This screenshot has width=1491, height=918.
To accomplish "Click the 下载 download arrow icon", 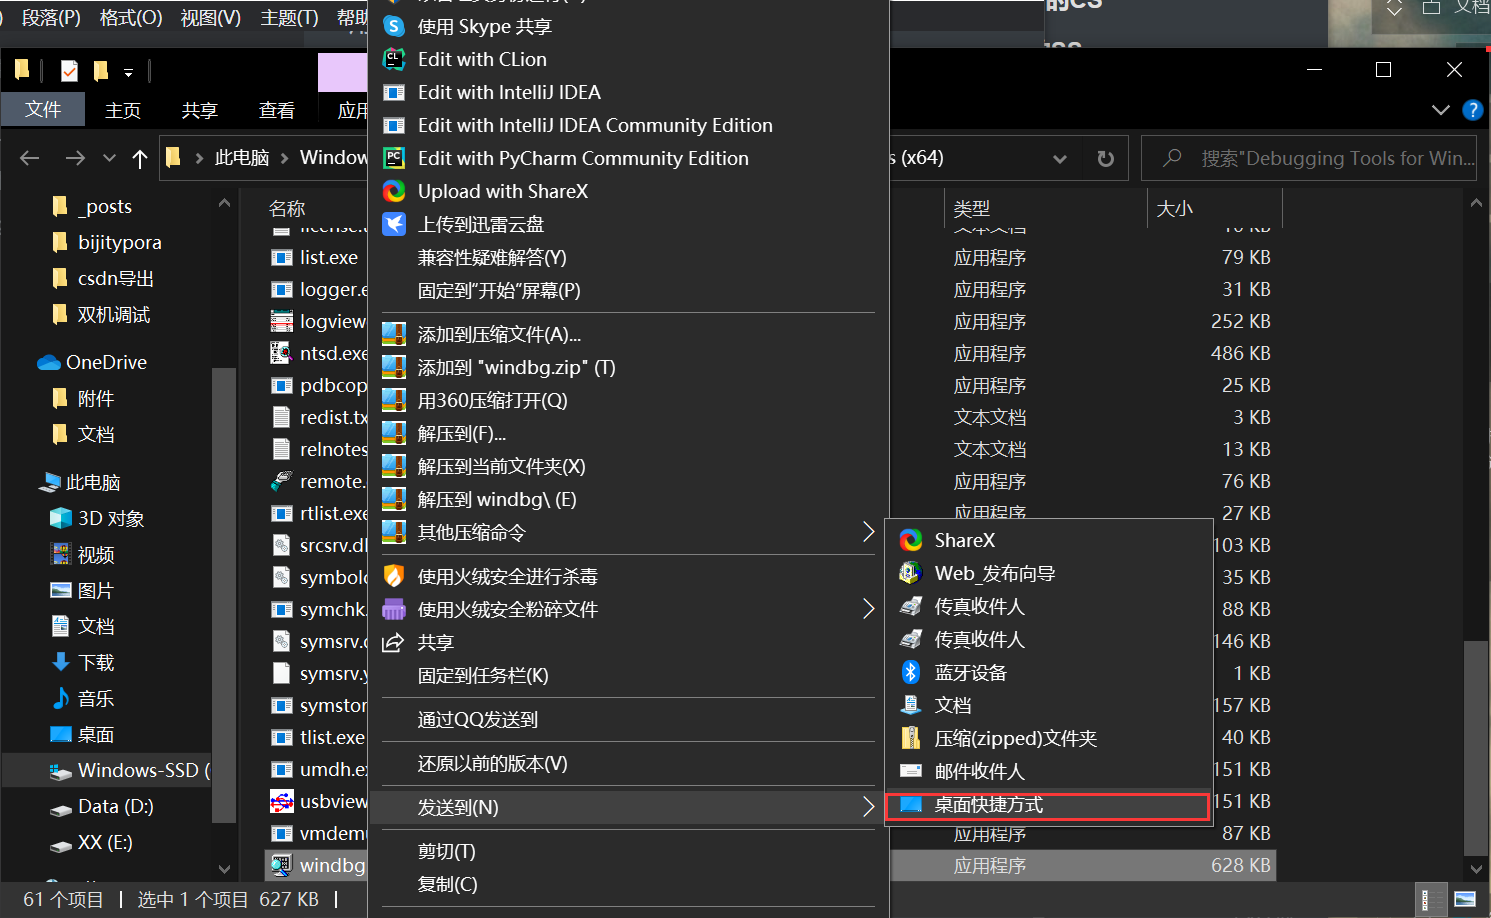I will point(61,662).
